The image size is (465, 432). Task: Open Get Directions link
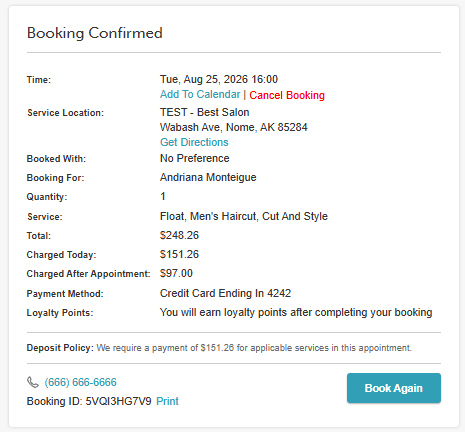[x=194, y=142]
